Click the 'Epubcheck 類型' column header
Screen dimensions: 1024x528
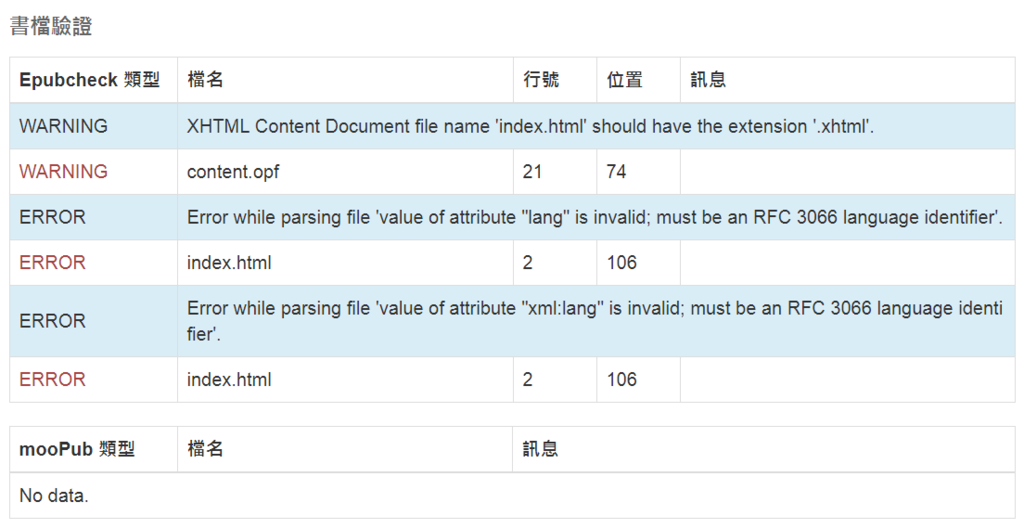tap(89, 80)
